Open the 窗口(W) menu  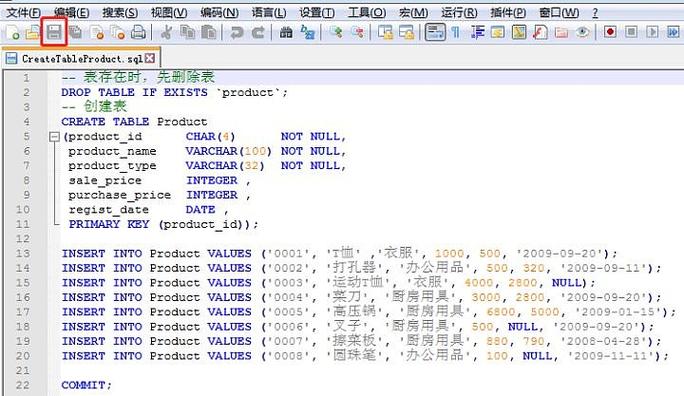point(559,13)
